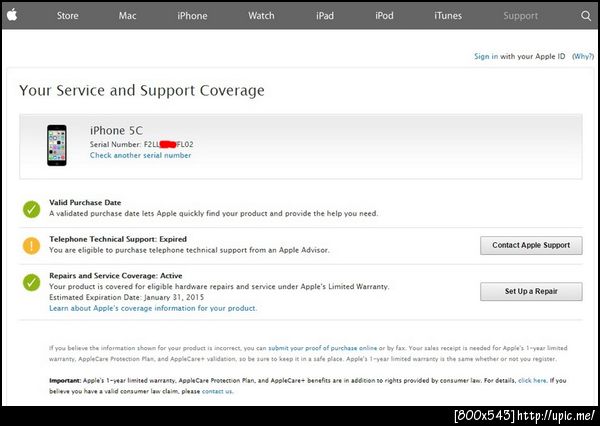Open the search magnifier icon
Image resolution: width=600 pixels, height=426 pixels.
click(586, 16)
